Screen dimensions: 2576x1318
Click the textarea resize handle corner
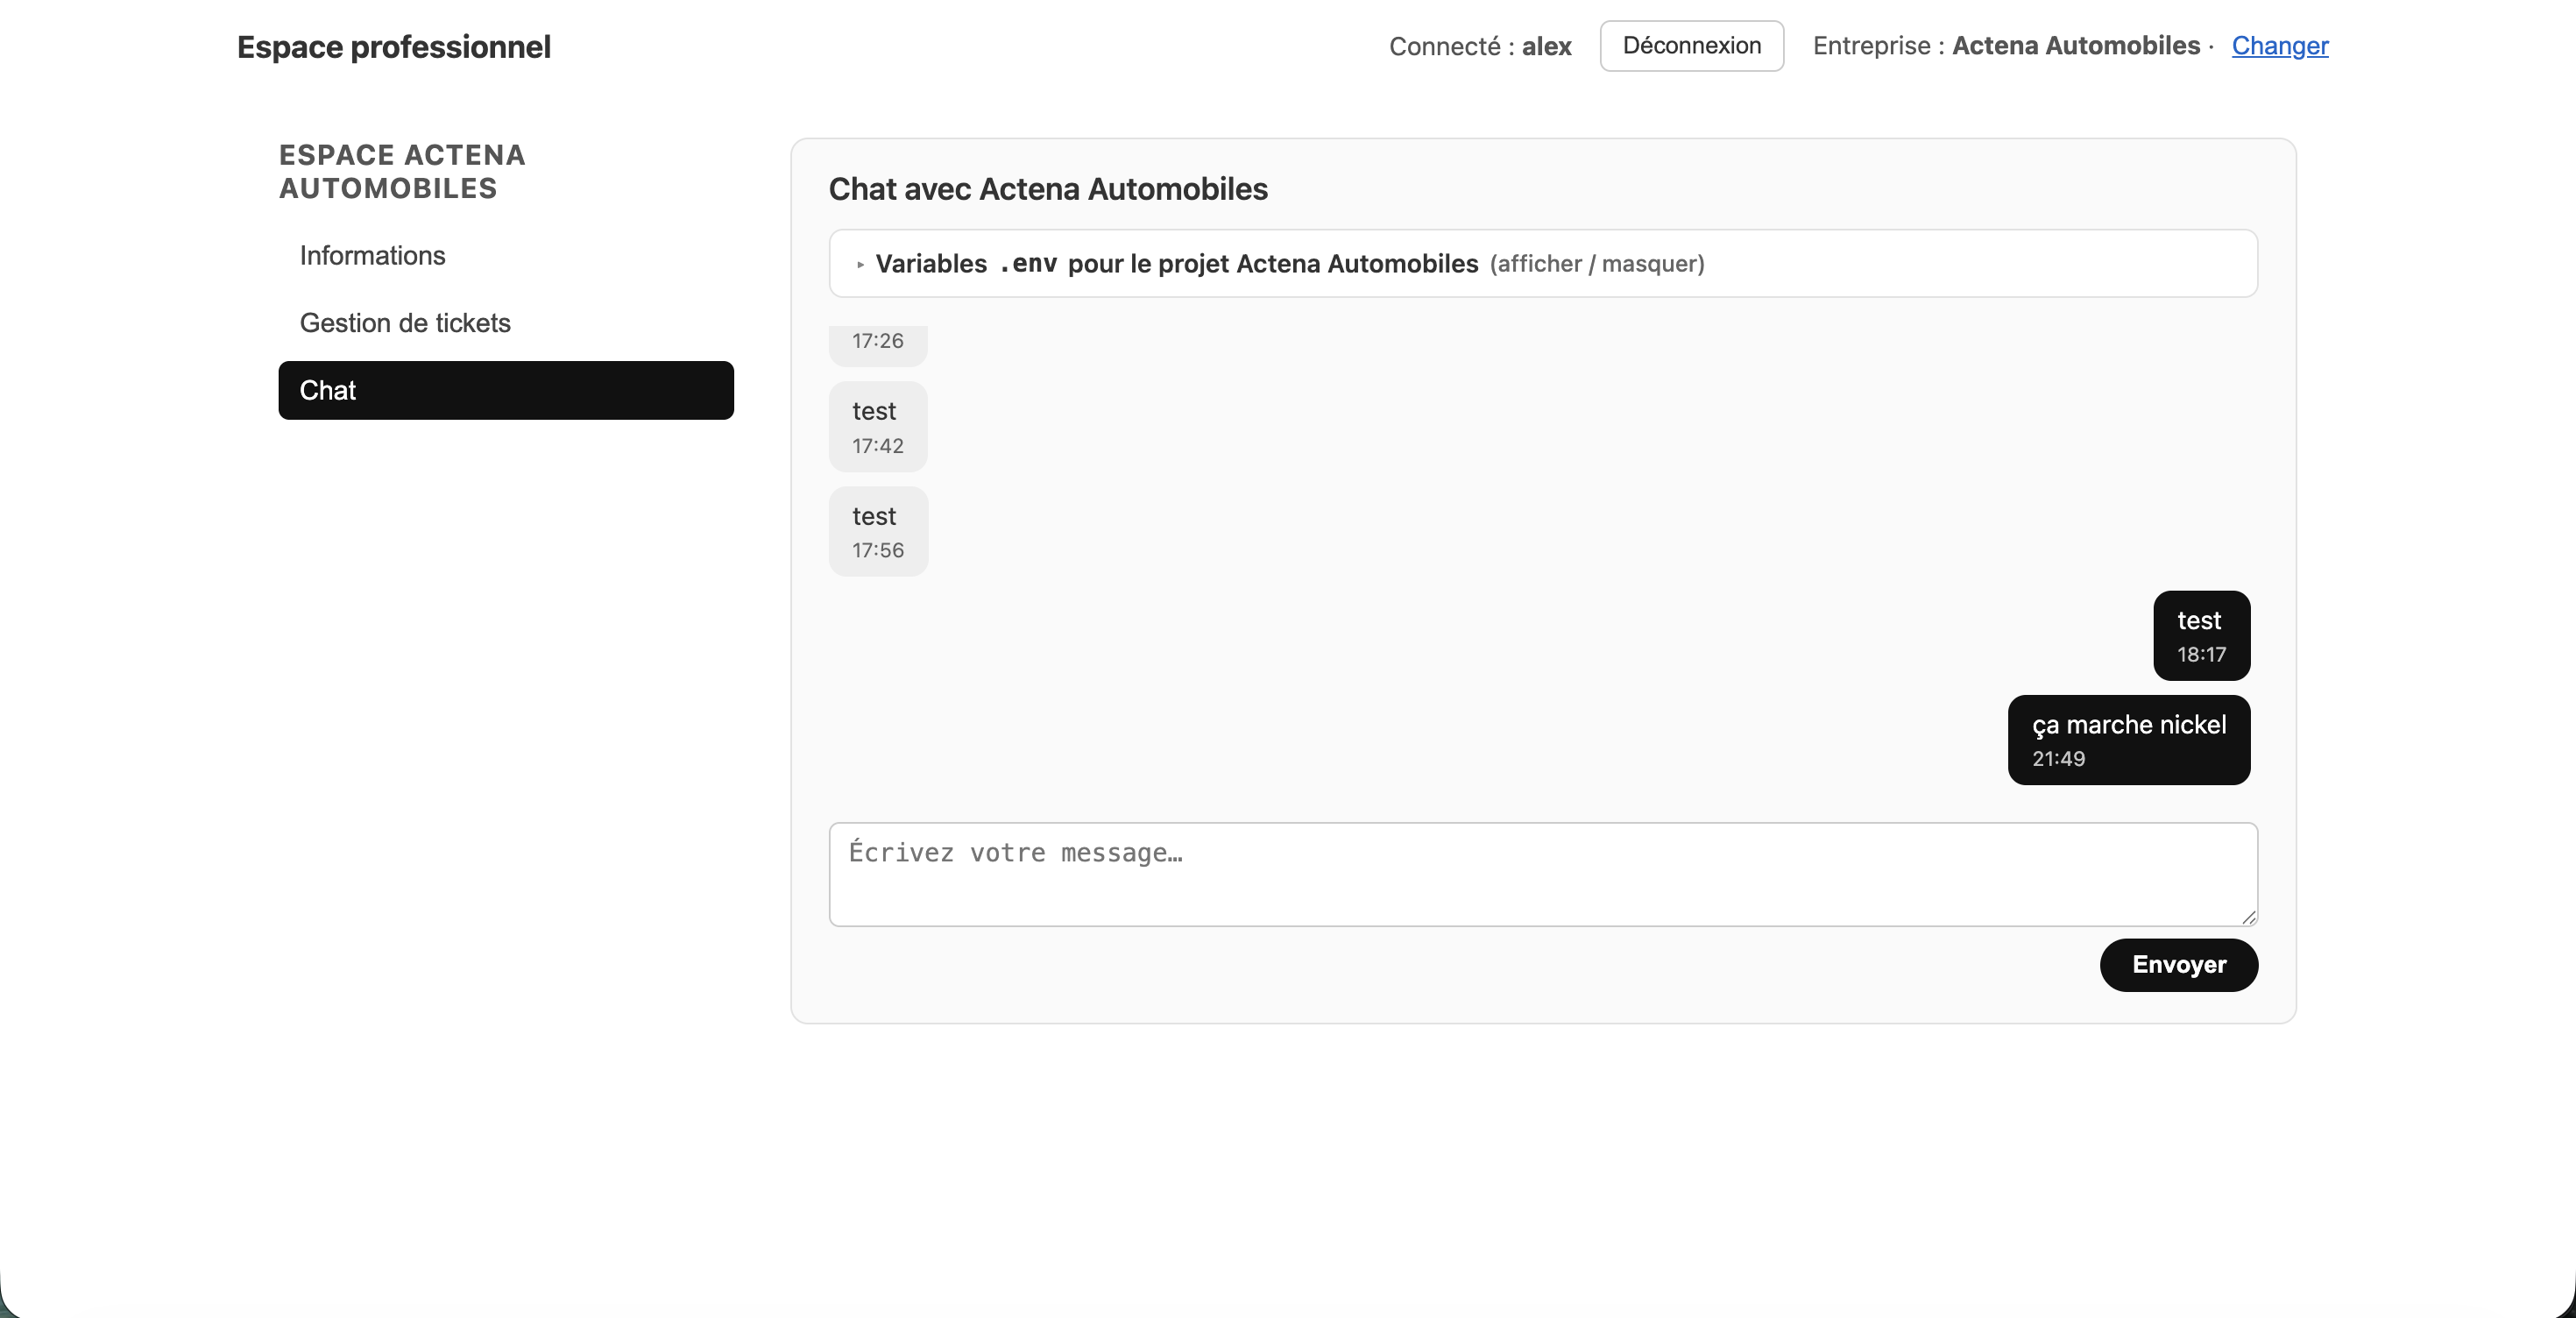(x=2249, y=917)
